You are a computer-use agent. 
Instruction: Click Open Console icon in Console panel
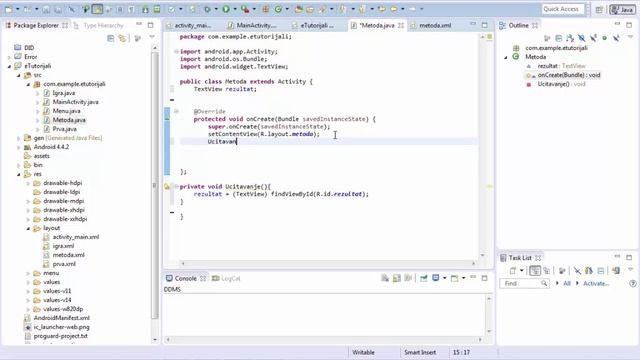454,278
